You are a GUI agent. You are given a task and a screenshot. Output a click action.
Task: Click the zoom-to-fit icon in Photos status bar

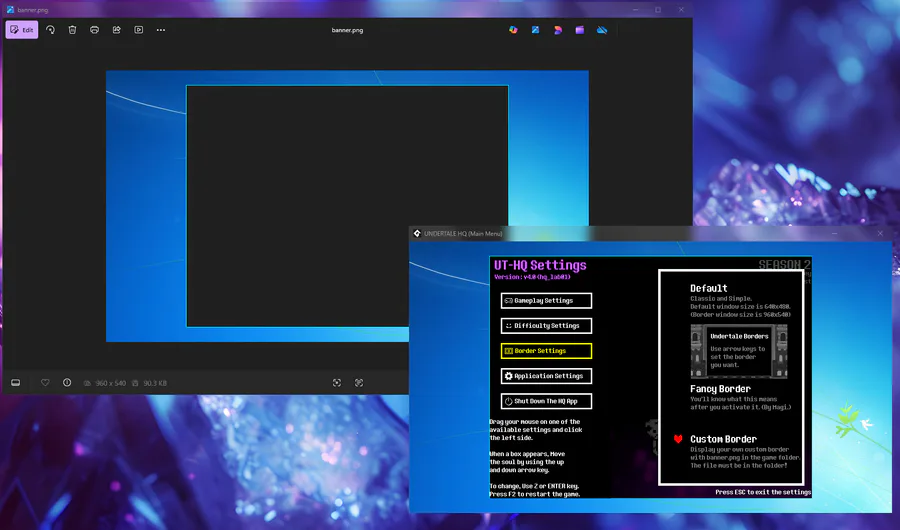point(337,383)
